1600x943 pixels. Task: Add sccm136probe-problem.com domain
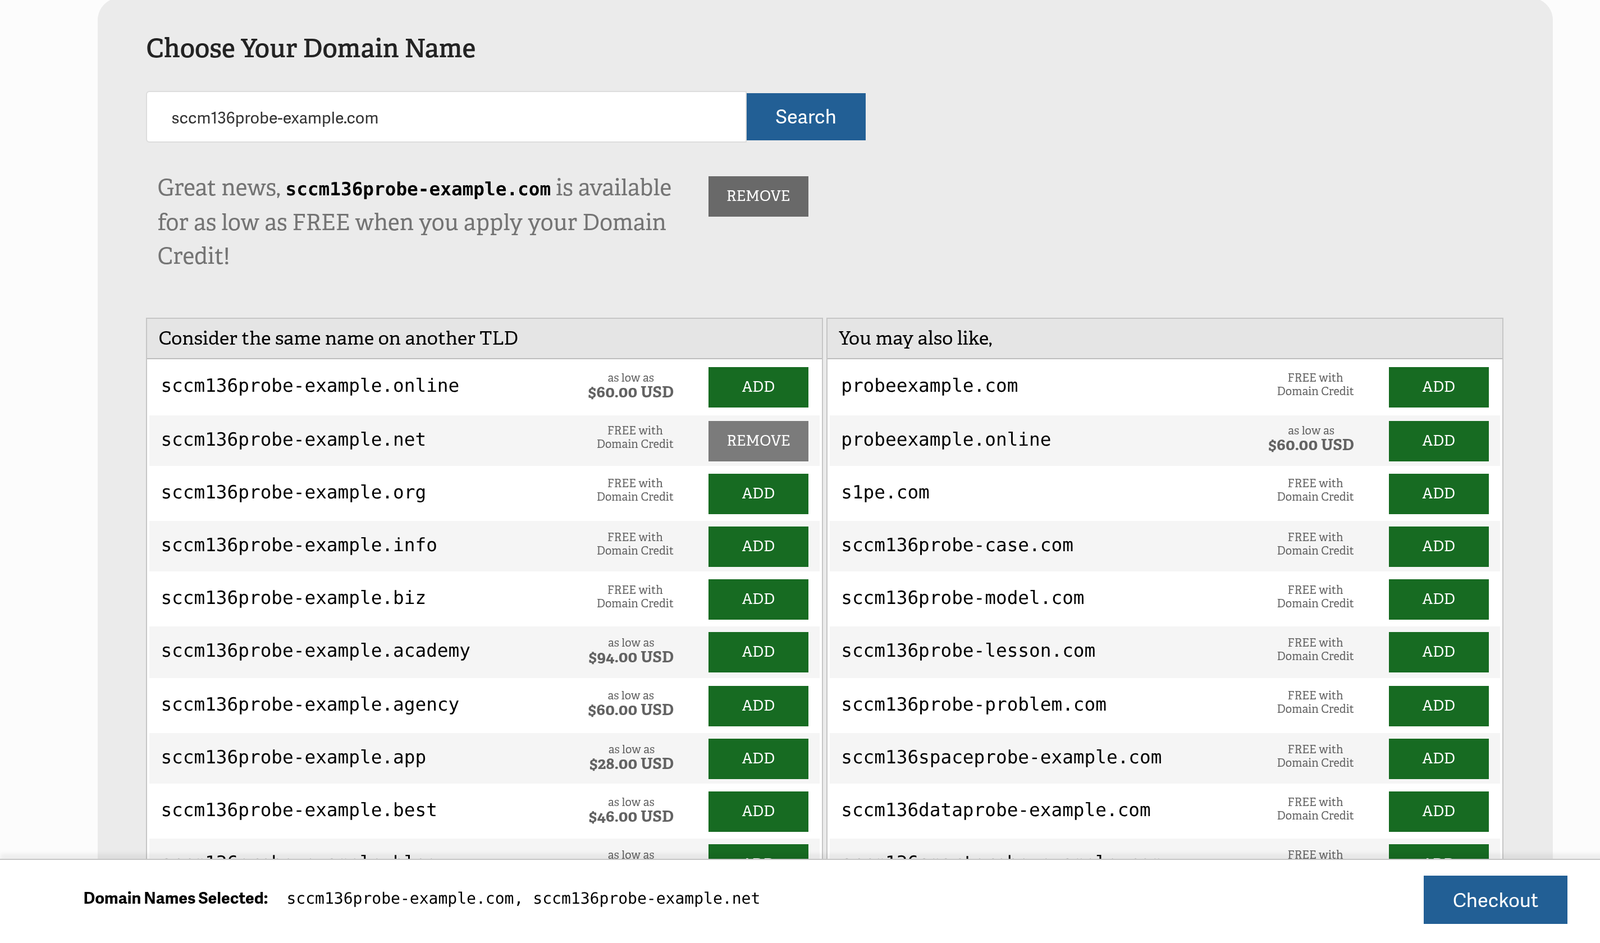point(1438,706)
